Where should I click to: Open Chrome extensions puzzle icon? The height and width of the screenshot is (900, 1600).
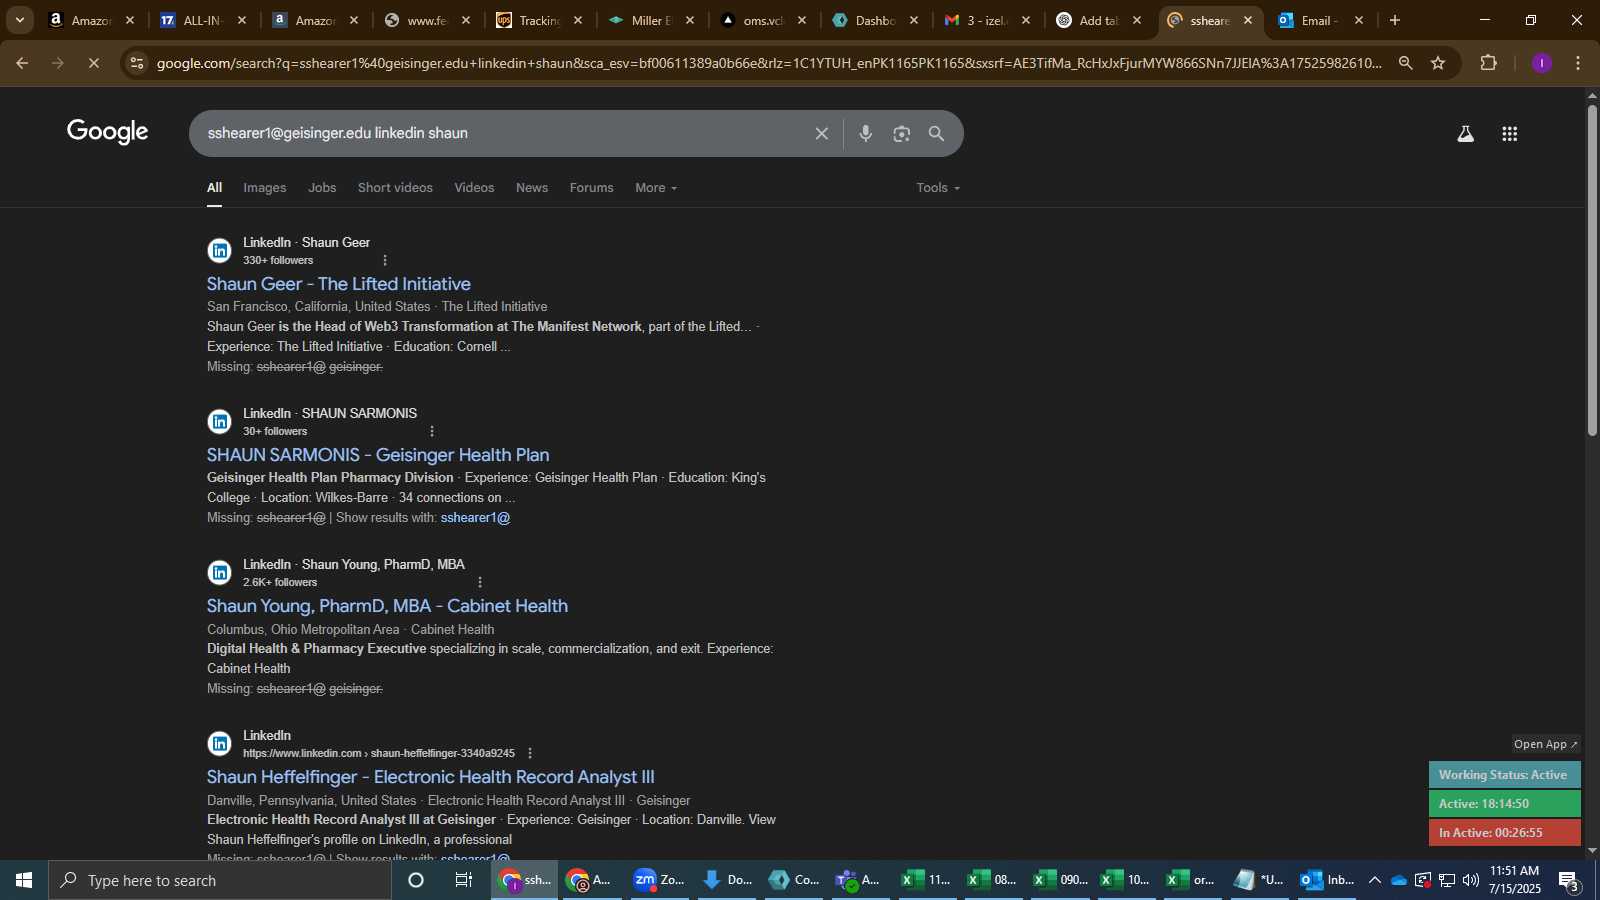pos(1489,63)
